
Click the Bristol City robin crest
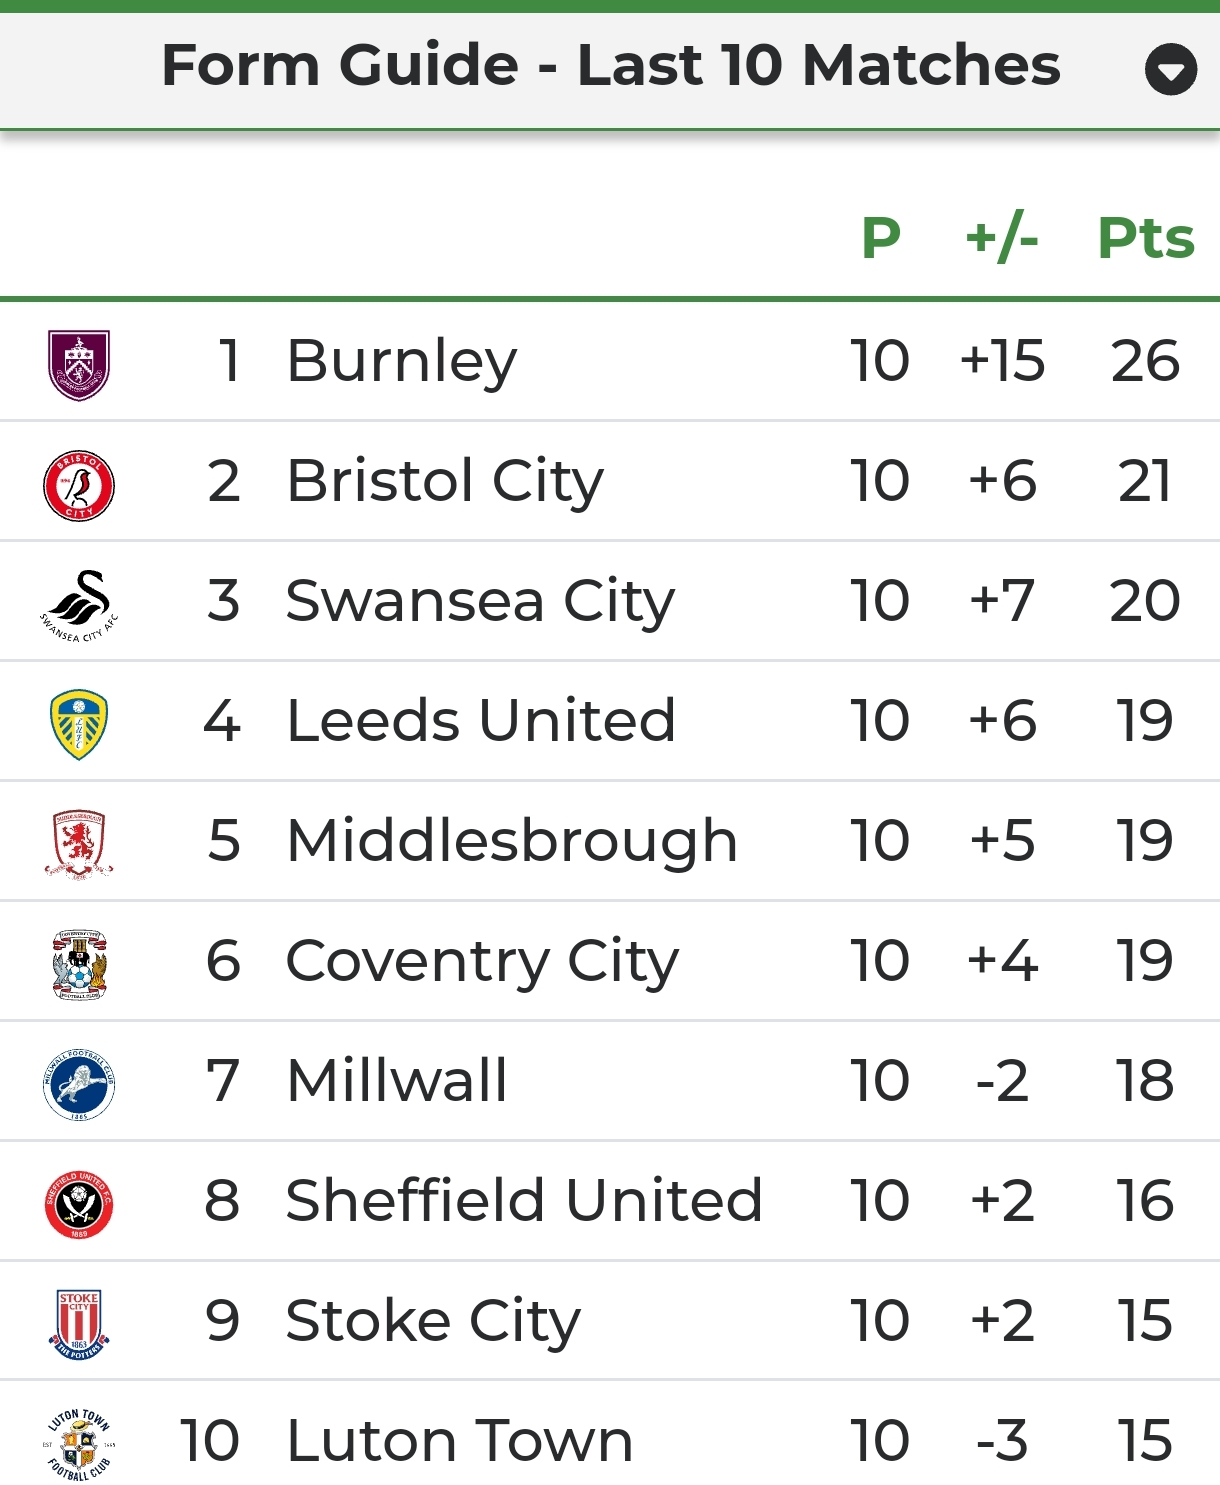pyautogui.click(x=79, y=485)
